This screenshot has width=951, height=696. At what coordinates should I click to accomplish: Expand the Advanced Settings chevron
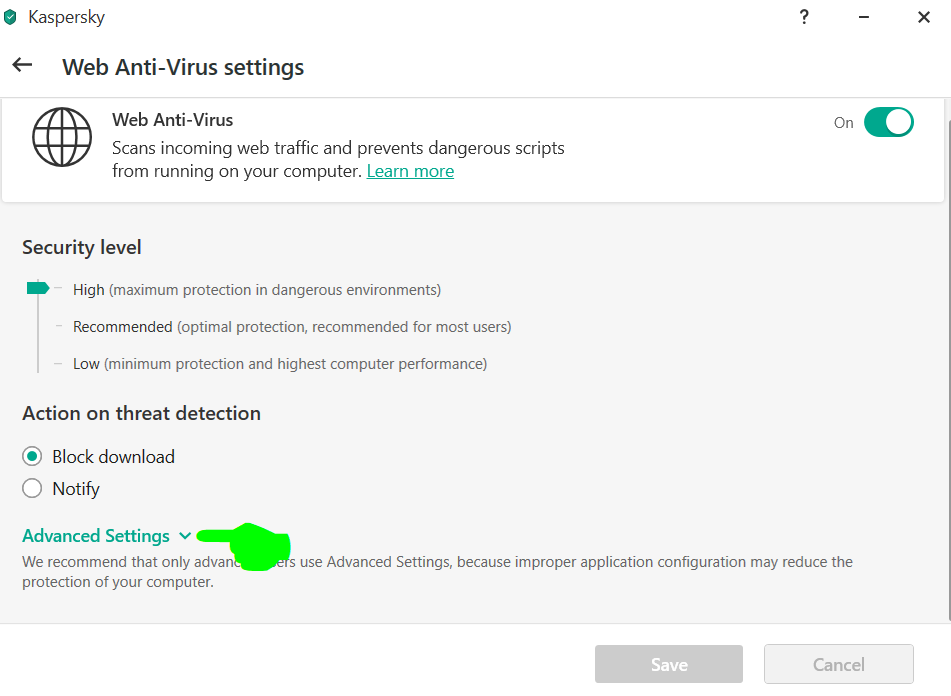[x=185, y=536]
